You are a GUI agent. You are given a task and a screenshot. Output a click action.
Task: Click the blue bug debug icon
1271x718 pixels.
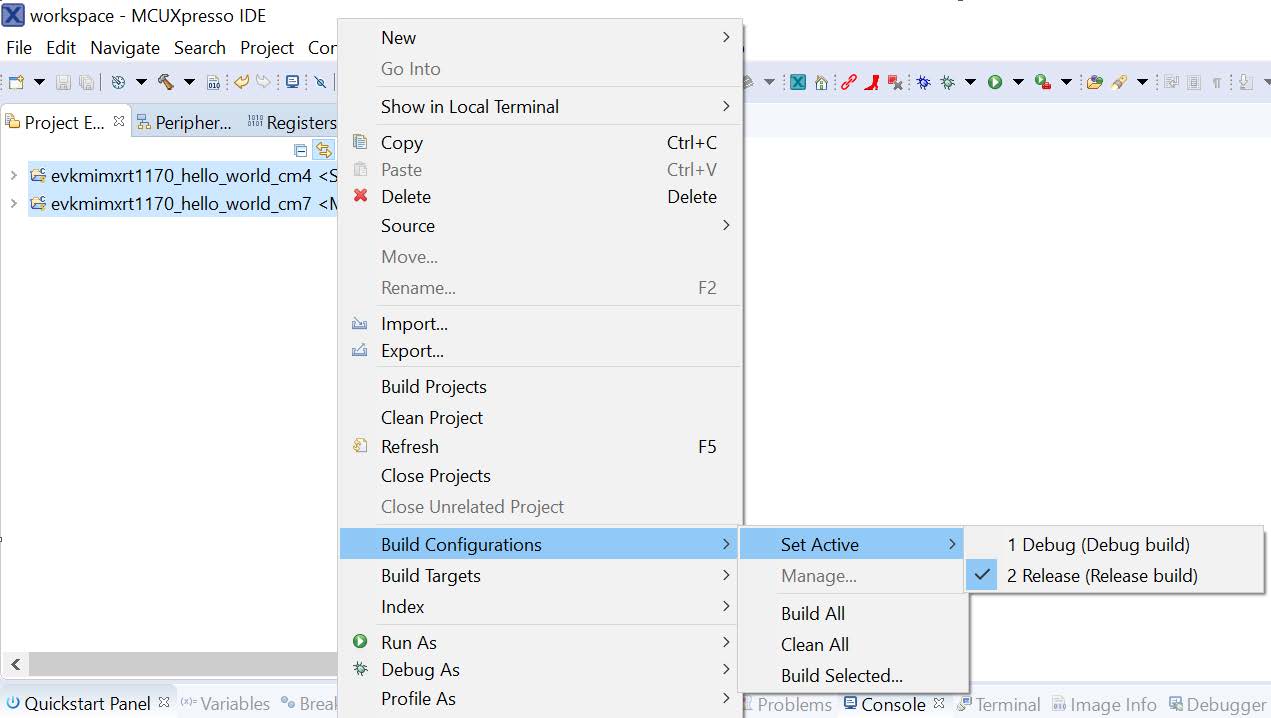922,82
